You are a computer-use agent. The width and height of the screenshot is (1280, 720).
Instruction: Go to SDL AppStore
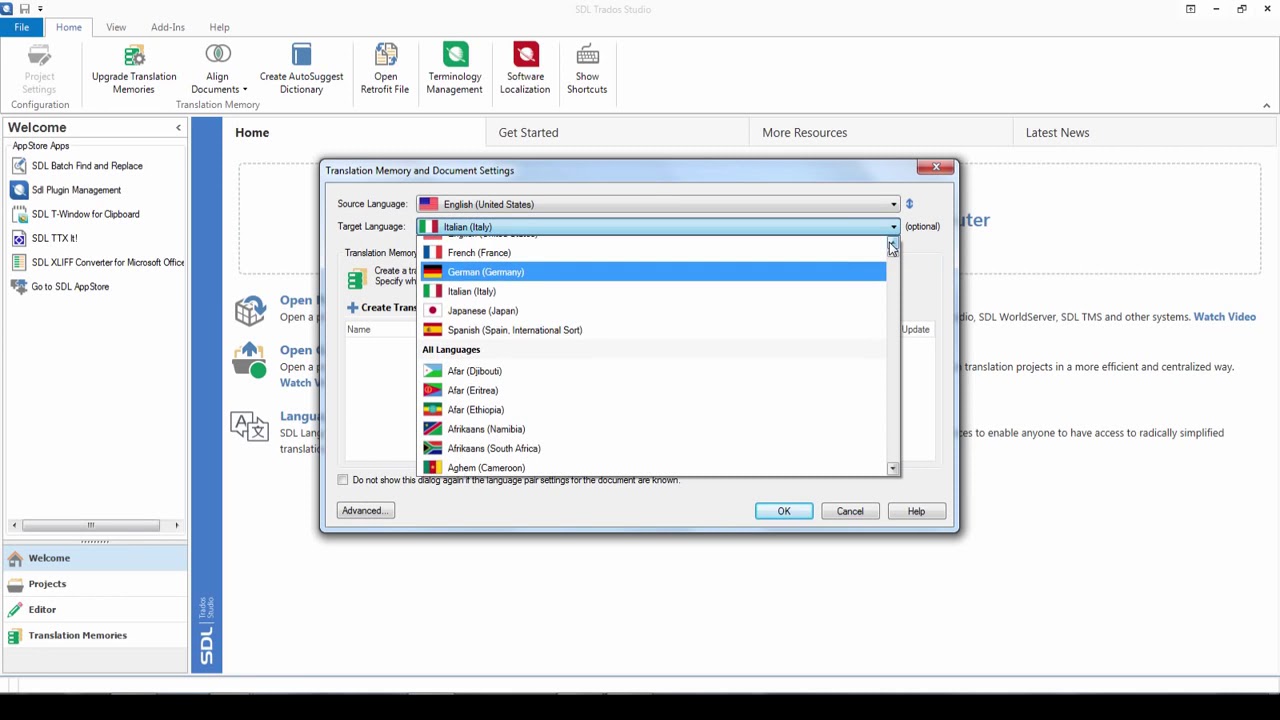(70, 286)
